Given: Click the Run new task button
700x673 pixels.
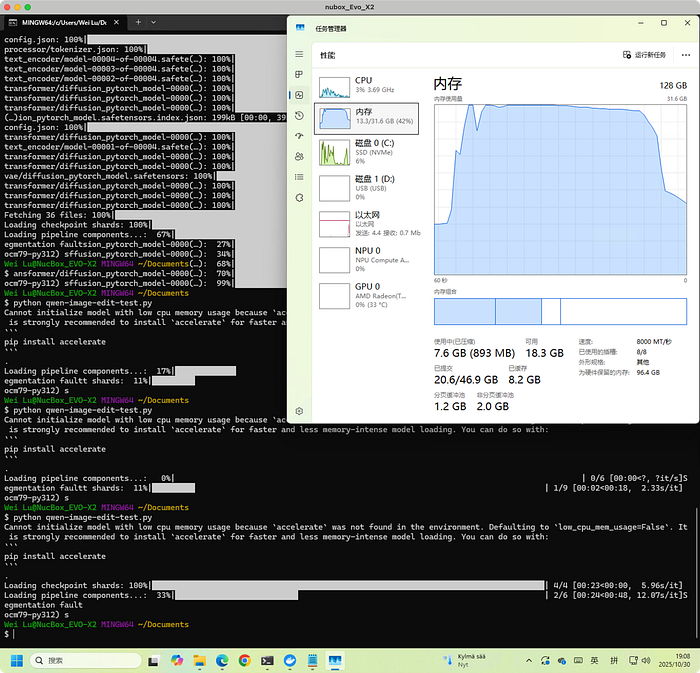Looking at the screenshot, I should [x=644, y=55].
